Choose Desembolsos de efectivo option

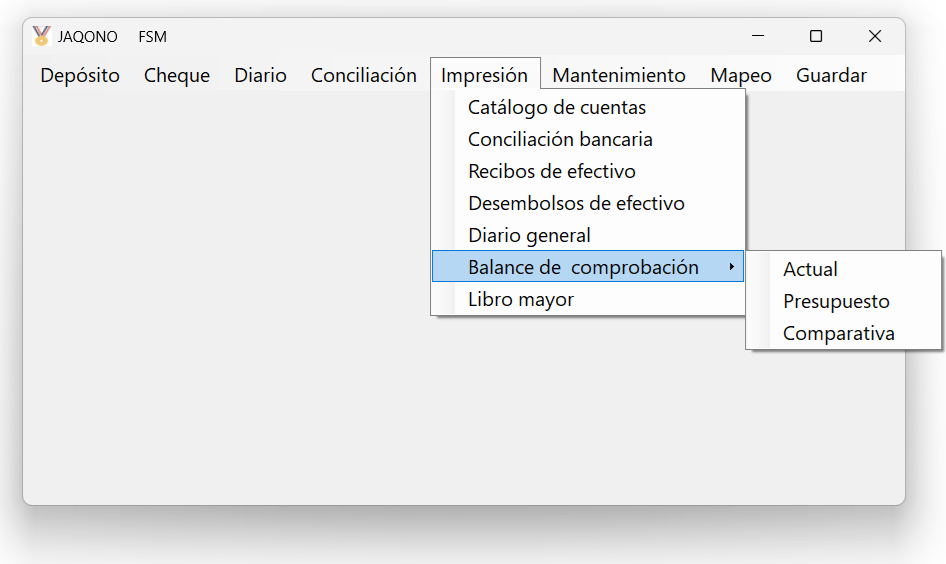(576, 203)
